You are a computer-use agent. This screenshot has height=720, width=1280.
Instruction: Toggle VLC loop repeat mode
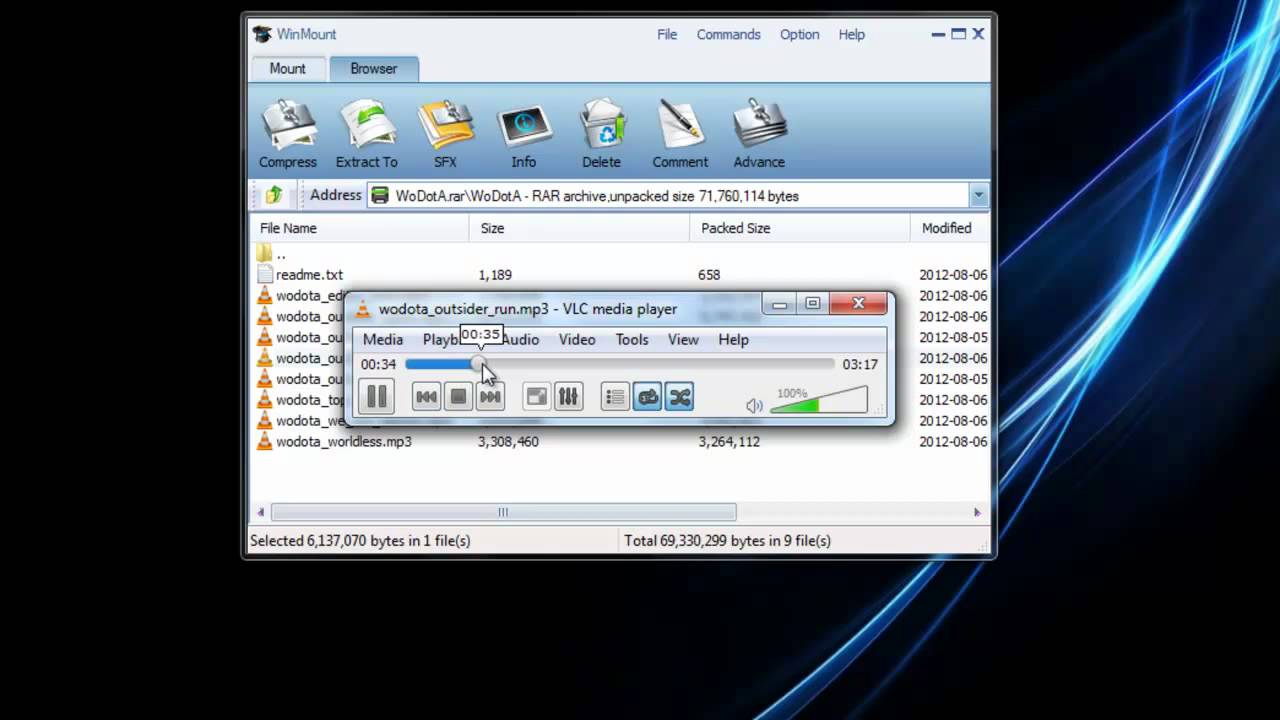tap(648, 397)
